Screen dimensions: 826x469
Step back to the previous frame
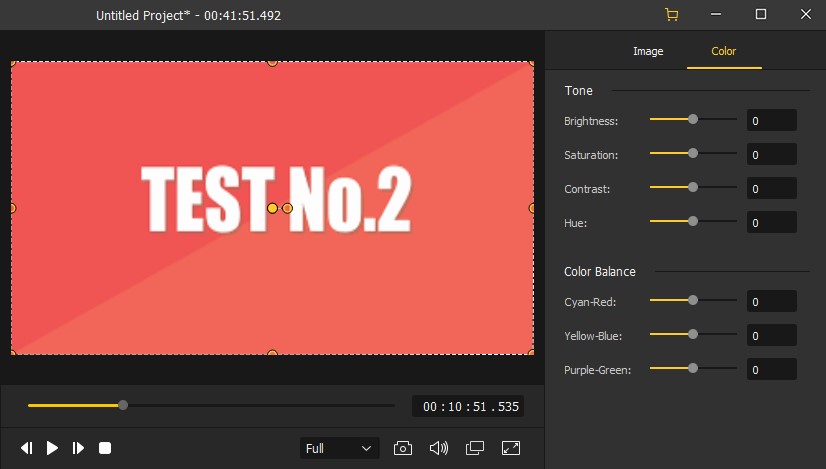27,448
